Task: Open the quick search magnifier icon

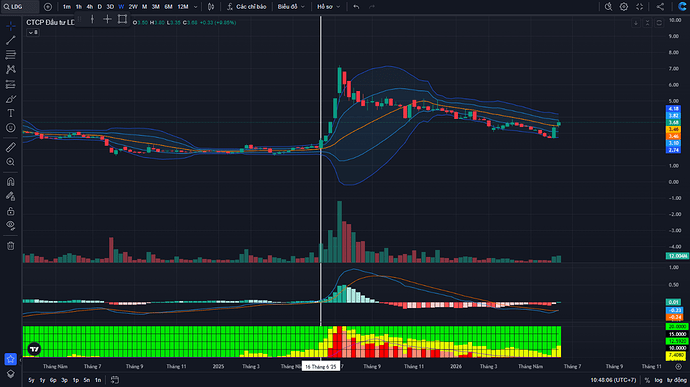Action: coord(608,7)
